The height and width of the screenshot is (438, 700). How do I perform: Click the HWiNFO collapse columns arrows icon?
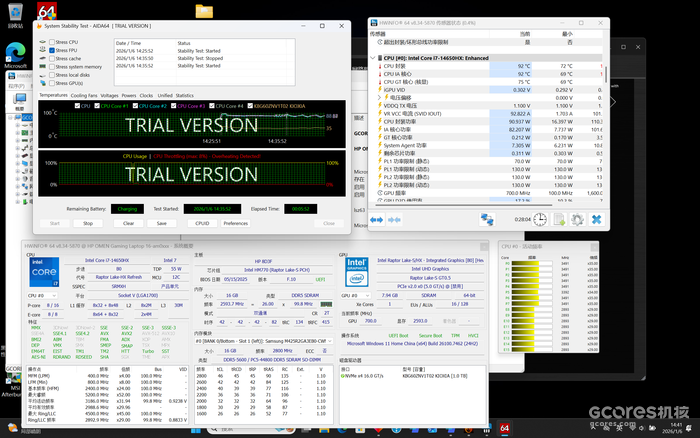394,220
